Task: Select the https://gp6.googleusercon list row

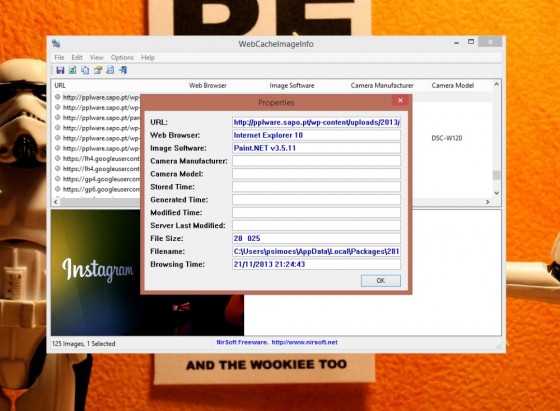Action: 97,189
